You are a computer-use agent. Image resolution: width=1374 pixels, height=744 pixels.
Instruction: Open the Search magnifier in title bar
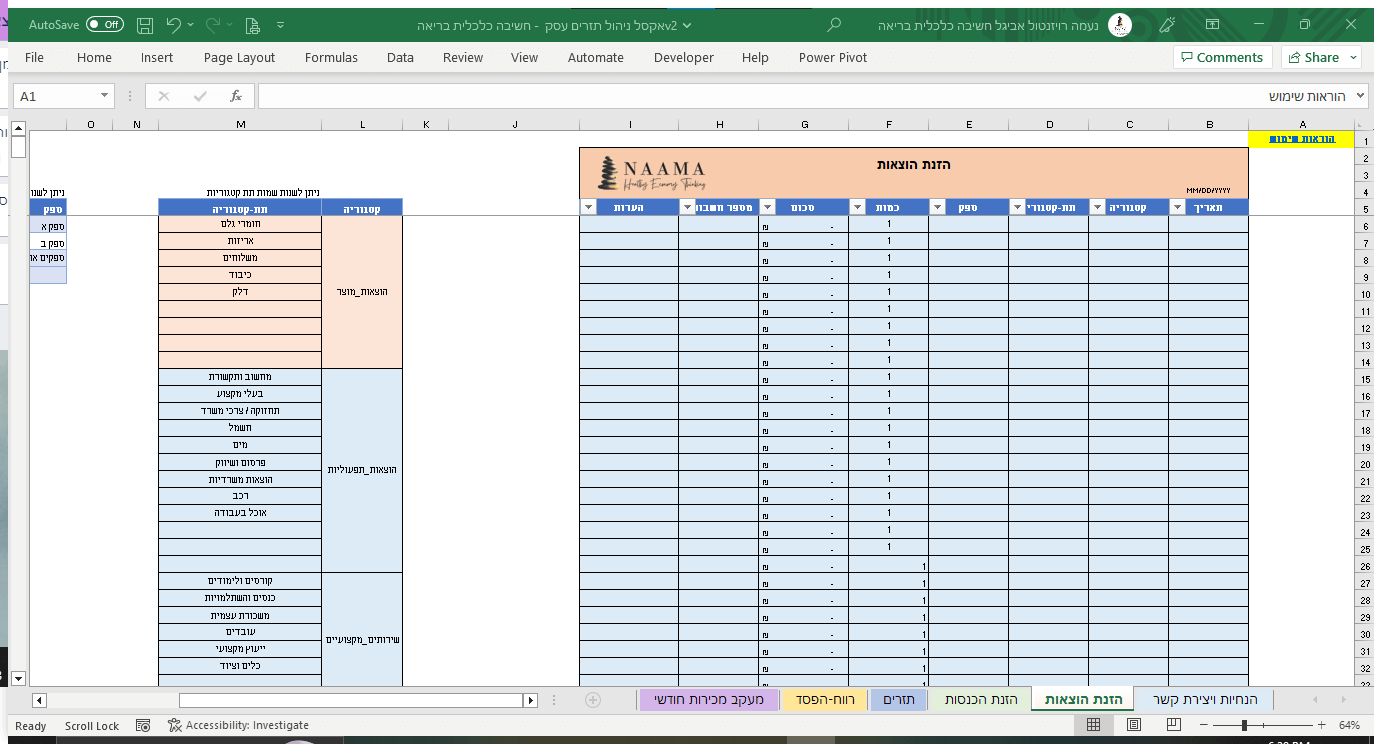pos(835,24)
